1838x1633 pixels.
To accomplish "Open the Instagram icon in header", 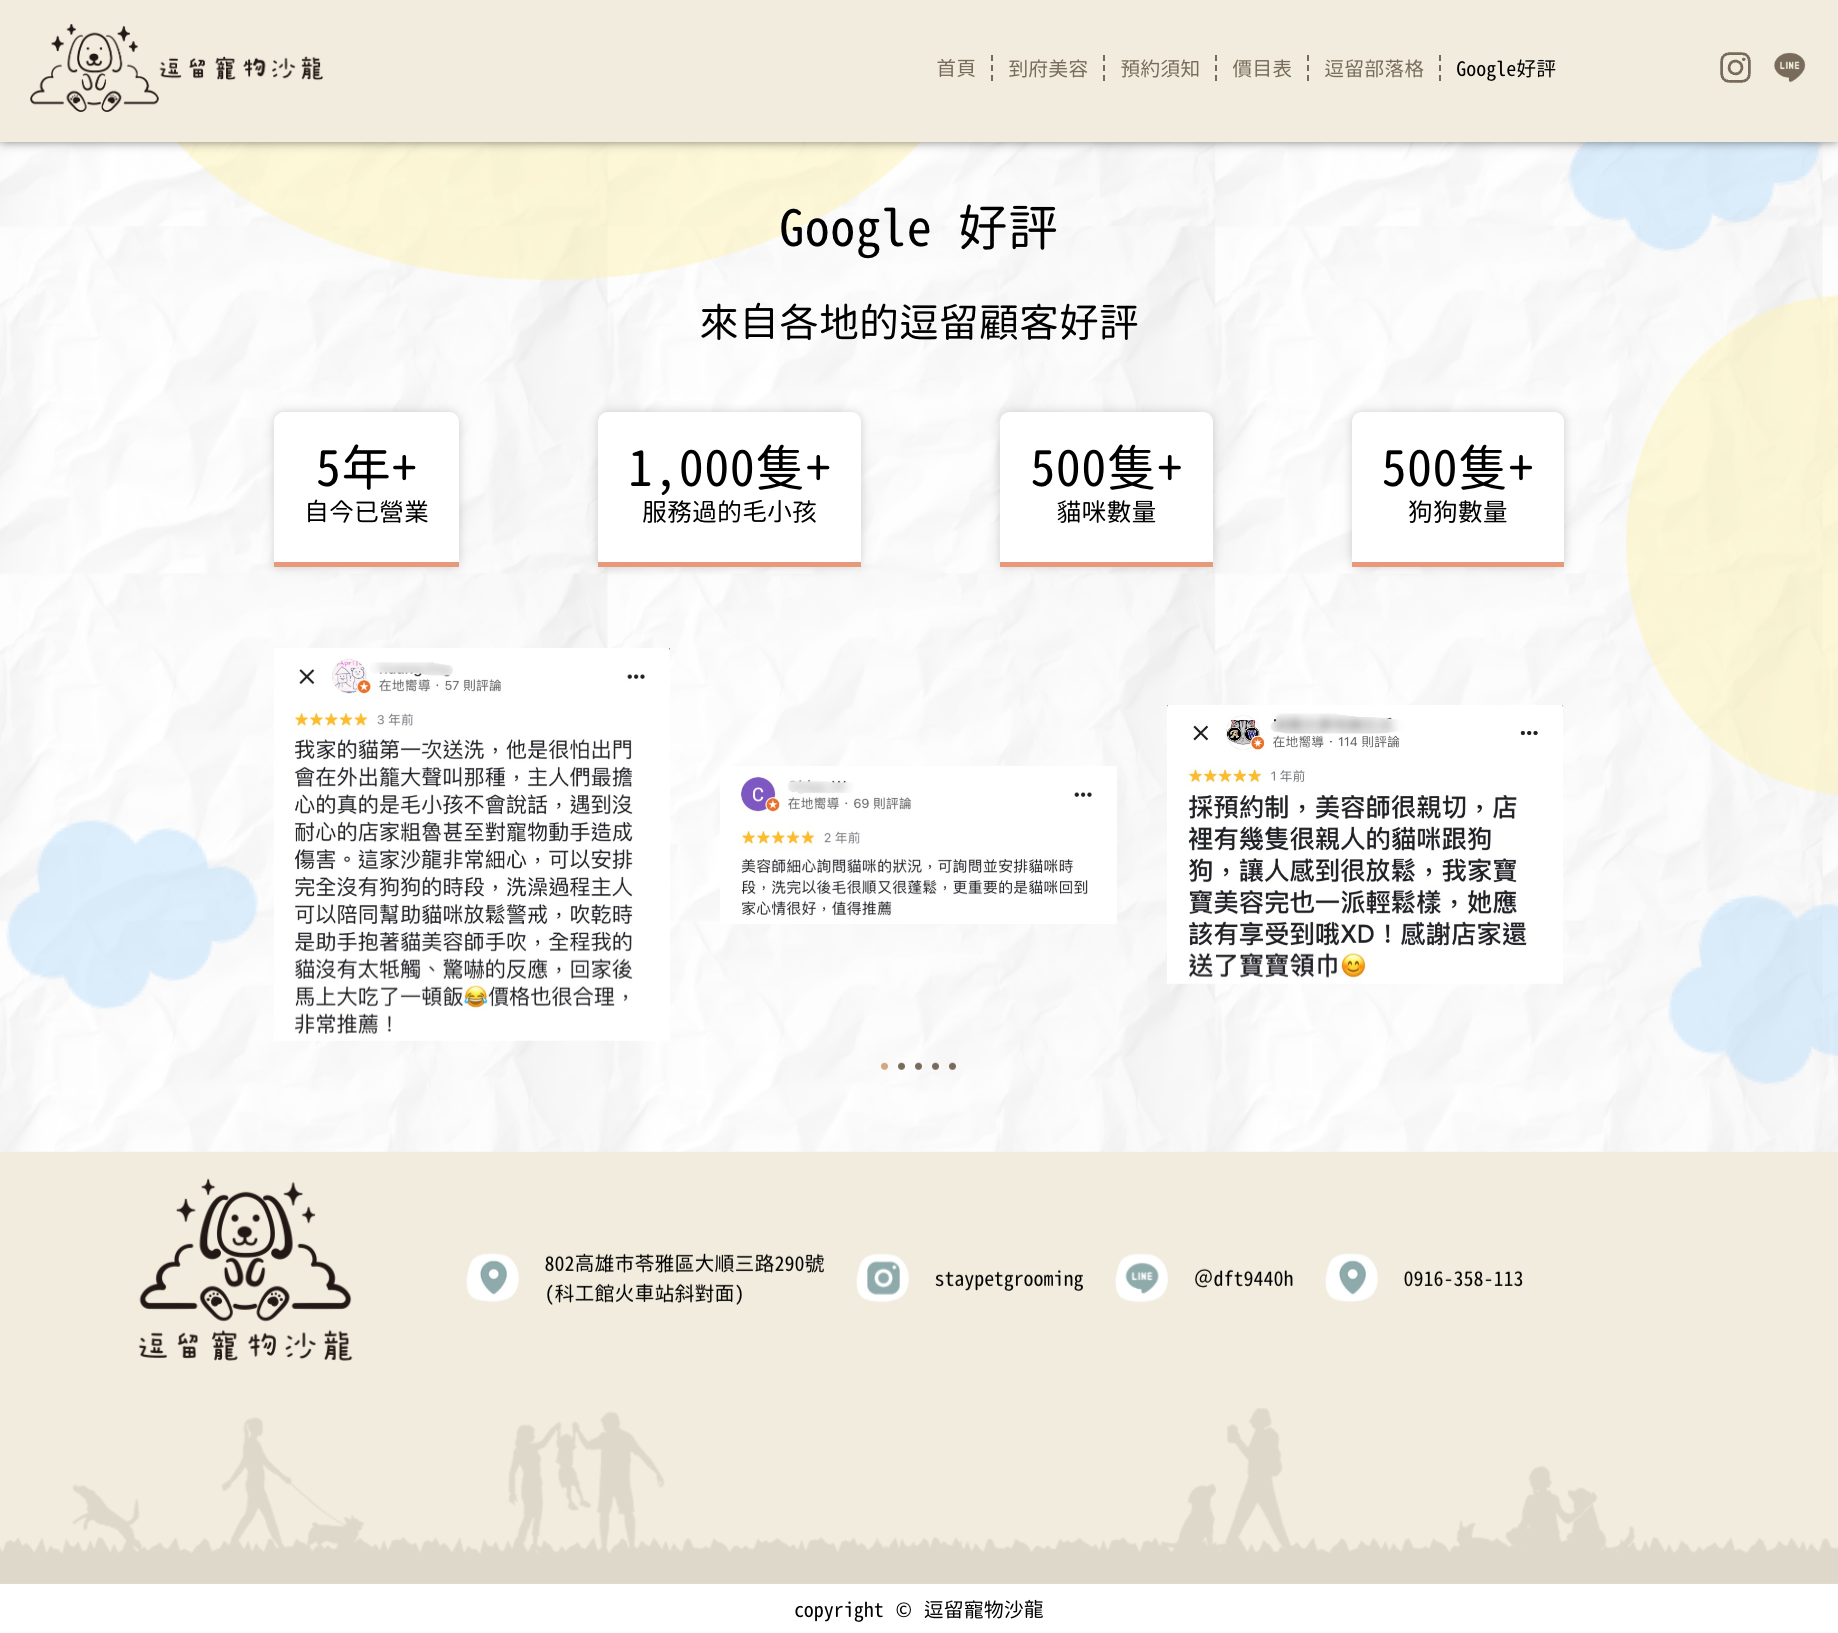I will point(1735,68).
